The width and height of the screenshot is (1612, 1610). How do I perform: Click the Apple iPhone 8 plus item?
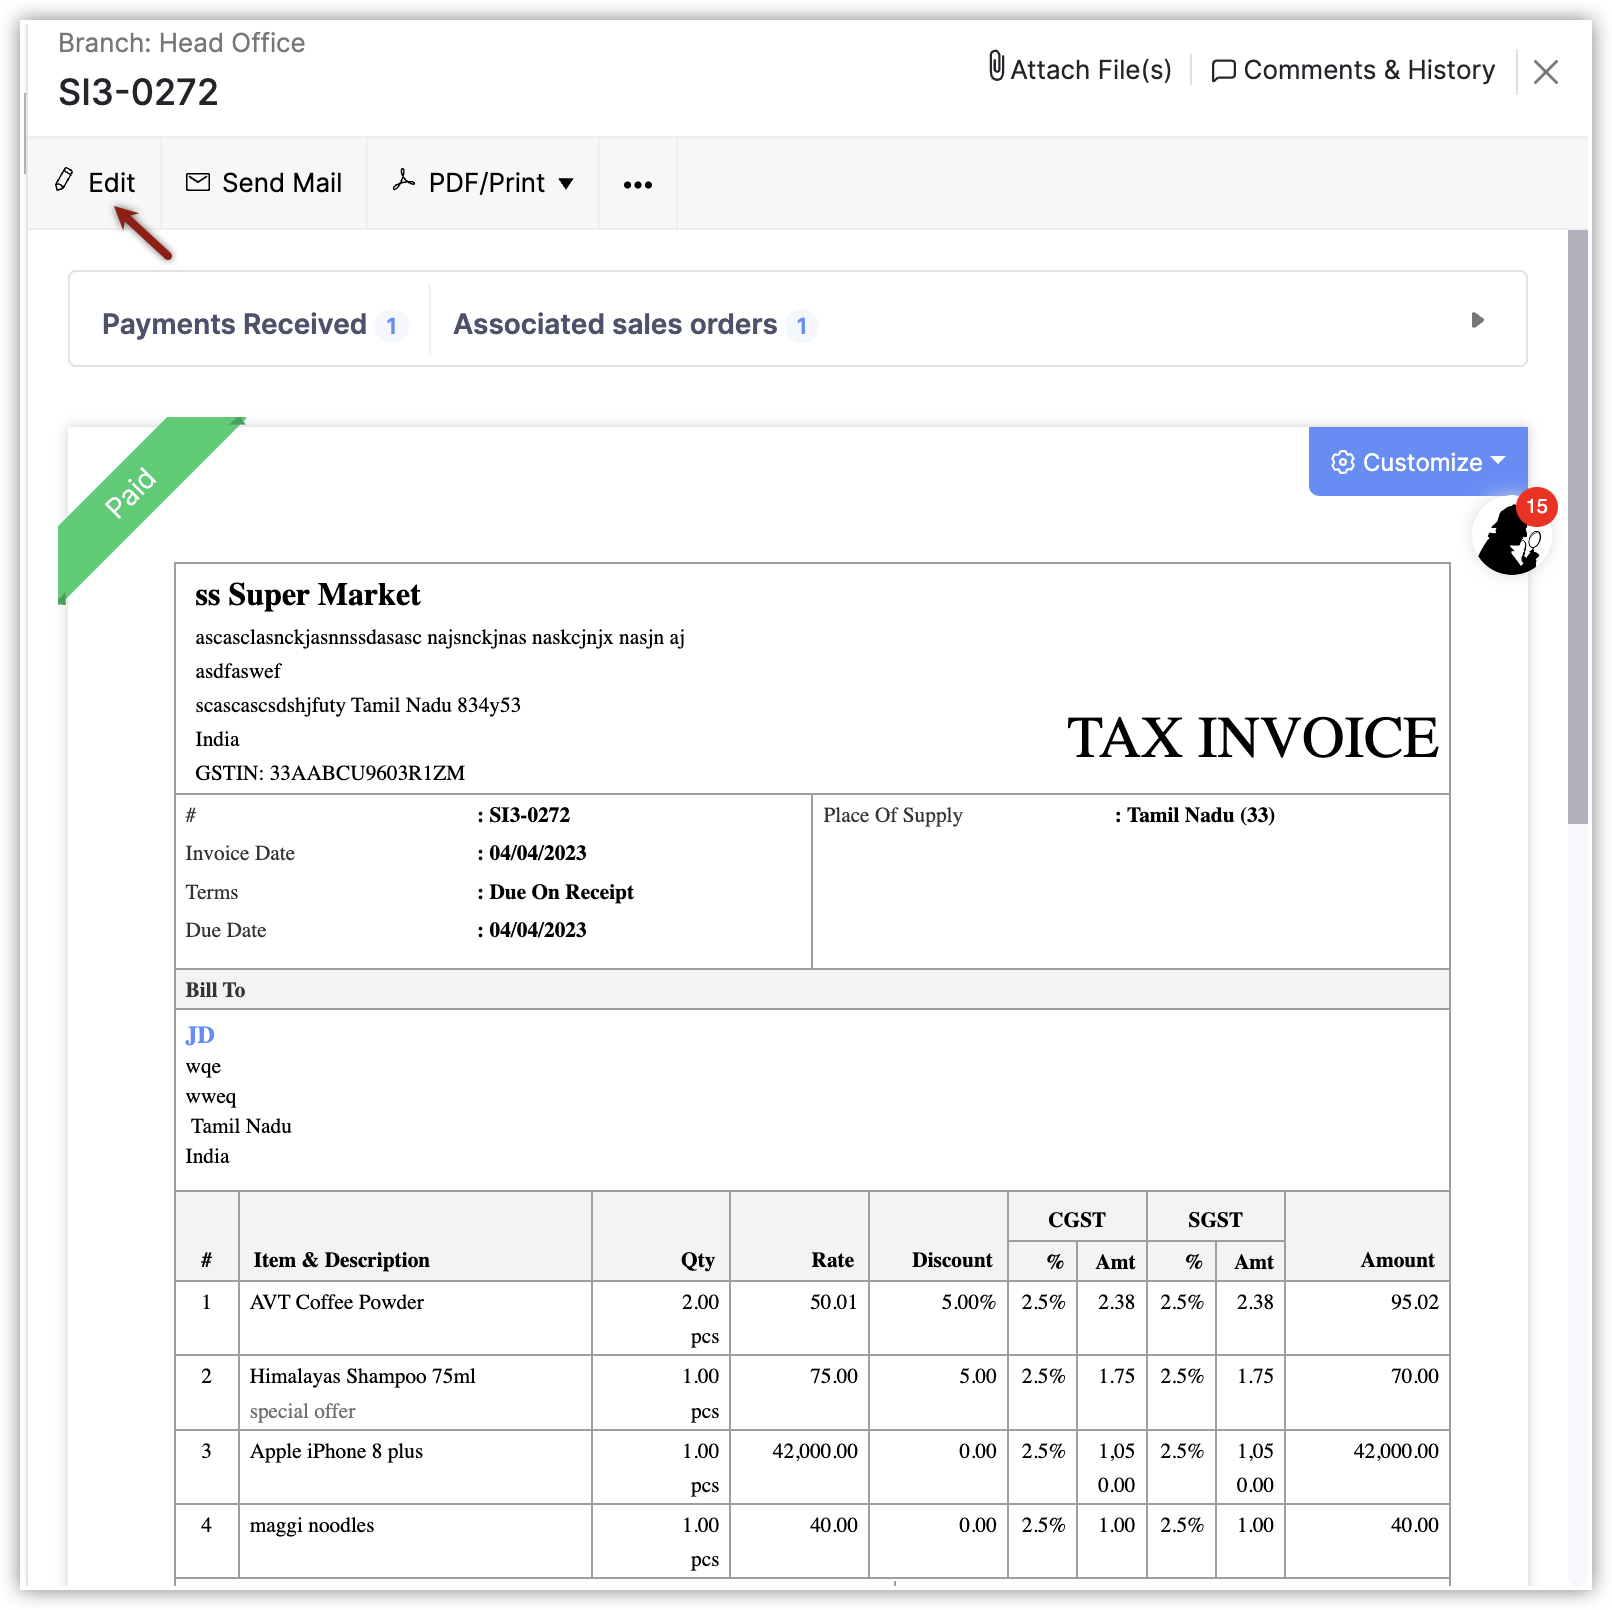click(336, 1451)
